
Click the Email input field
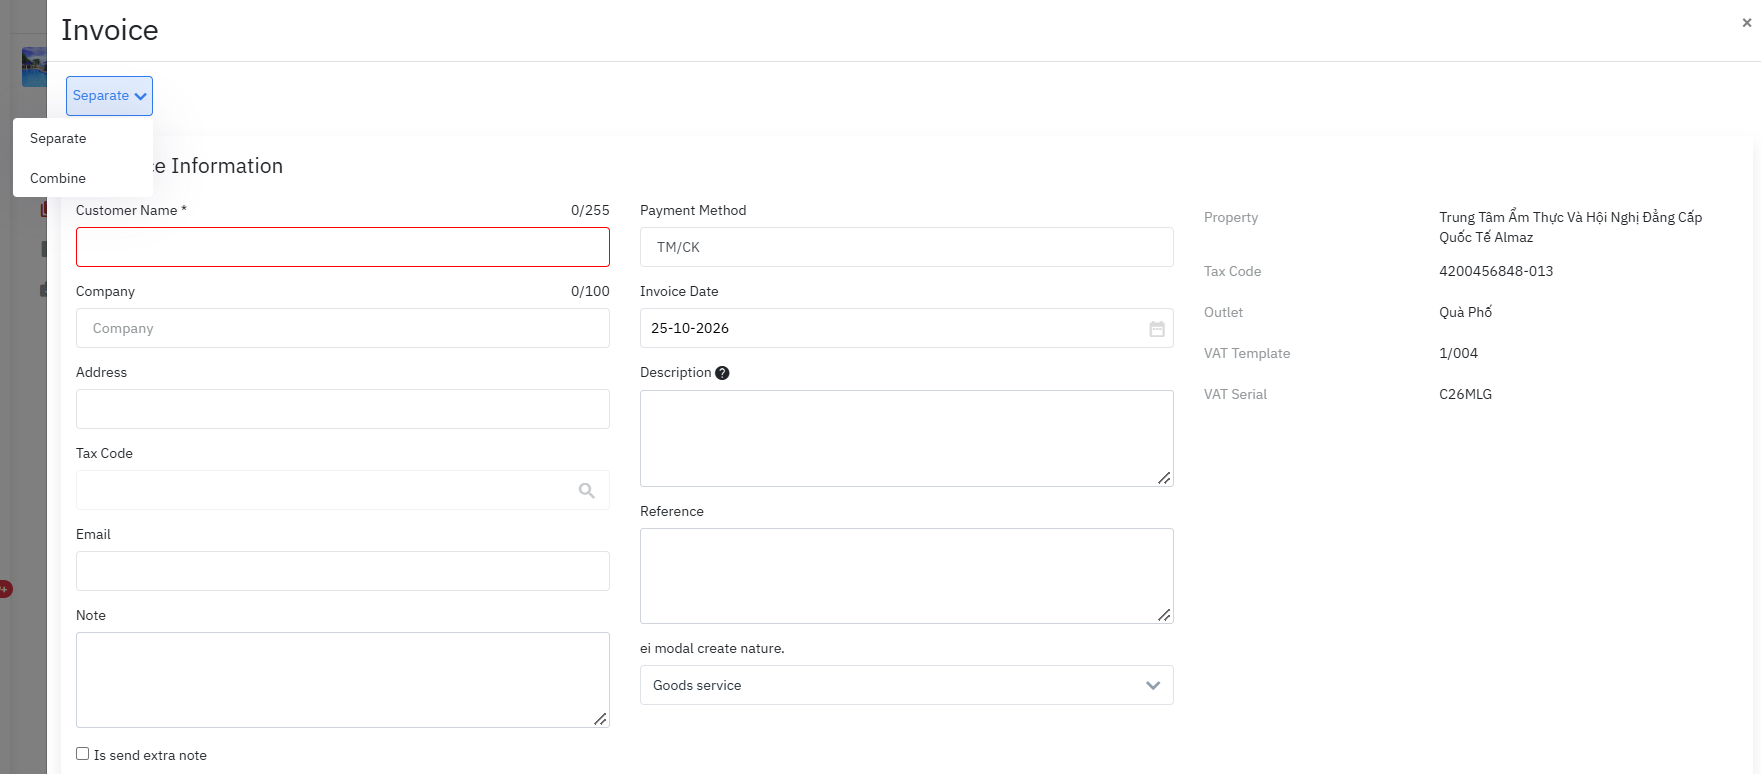[x=343, y=571]
